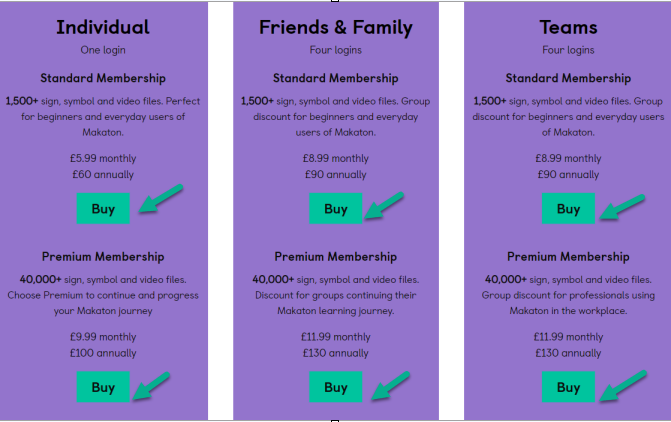The image size is (671, 422).
Task: Click the top center image resize handle
Action: (335, 1)
